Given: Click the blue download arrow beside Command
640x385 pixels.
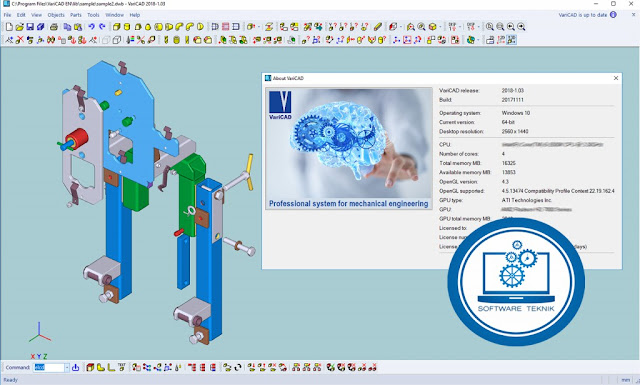Looking at the screenshot, I should (76, 367).
